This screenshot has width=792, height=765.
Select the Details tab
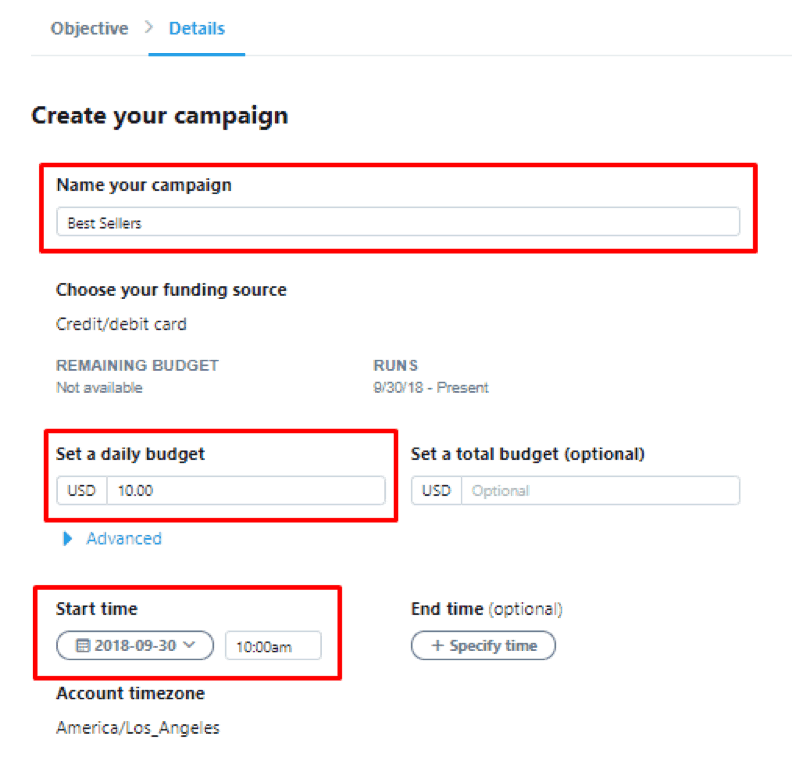196,29
